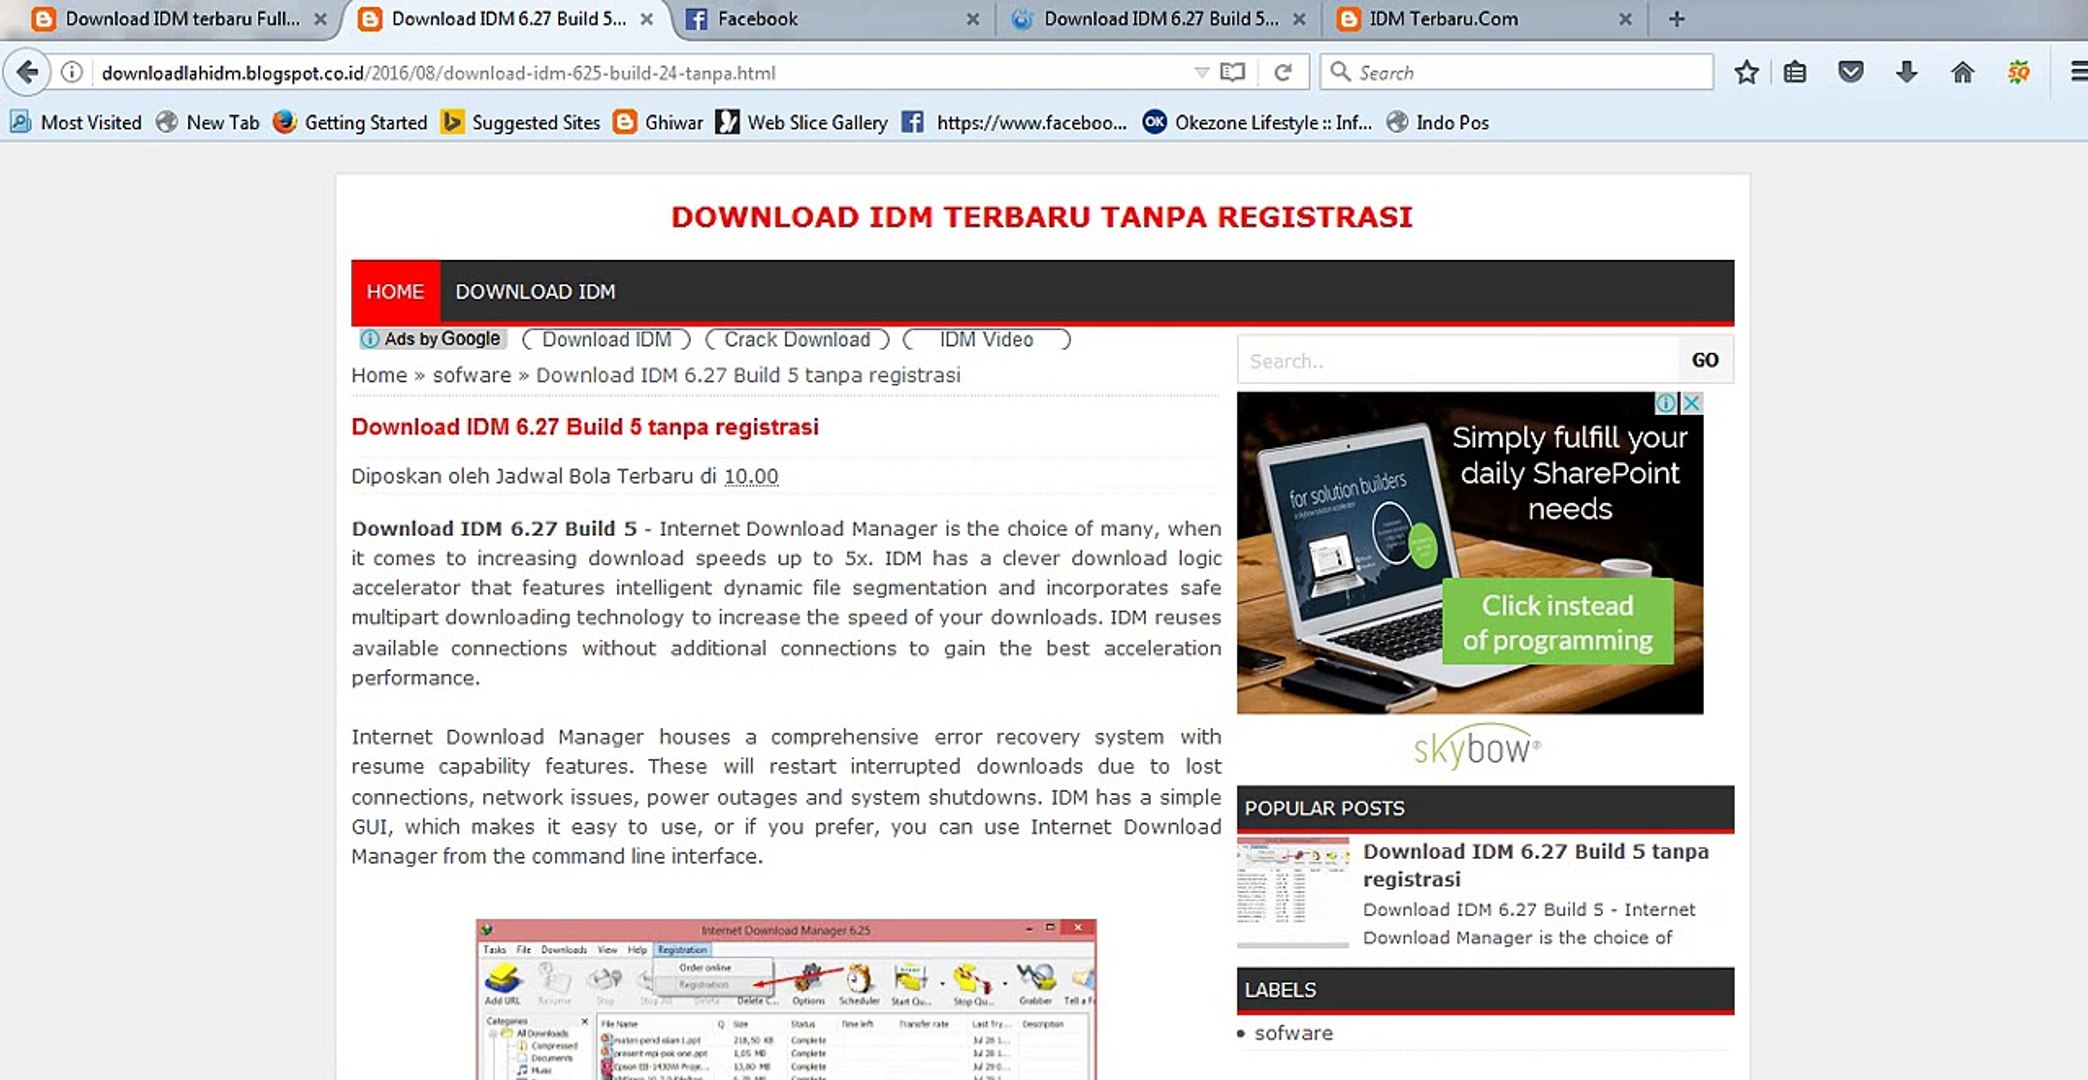Open the site information icon in address bar
2088x1080 pixels.
pos(72,72)
